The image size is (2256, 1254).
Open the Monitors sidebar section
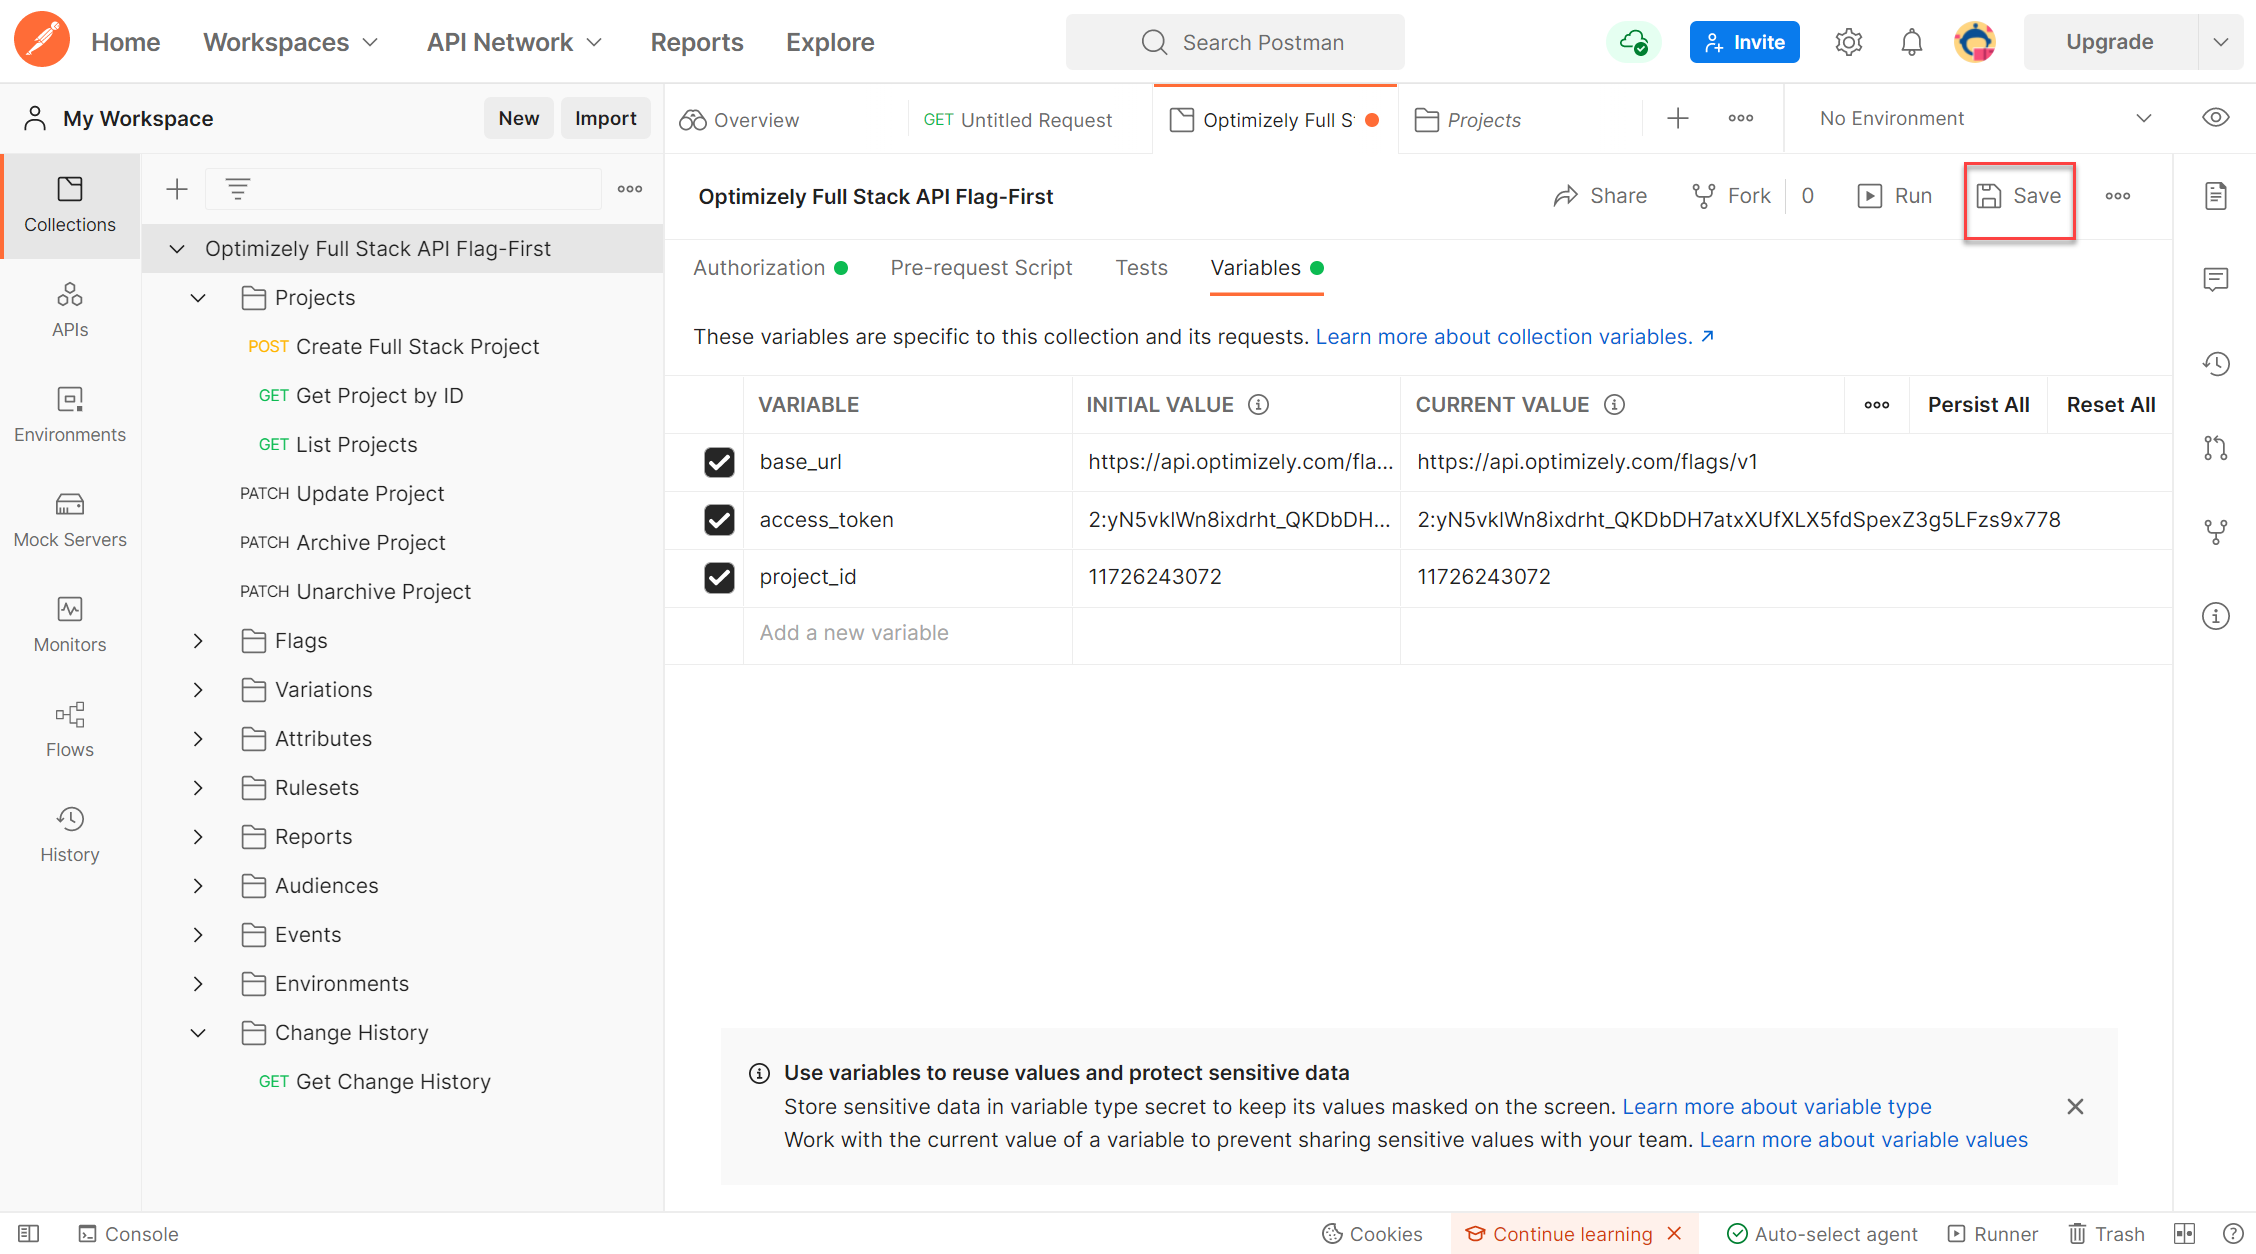[70, 625]
